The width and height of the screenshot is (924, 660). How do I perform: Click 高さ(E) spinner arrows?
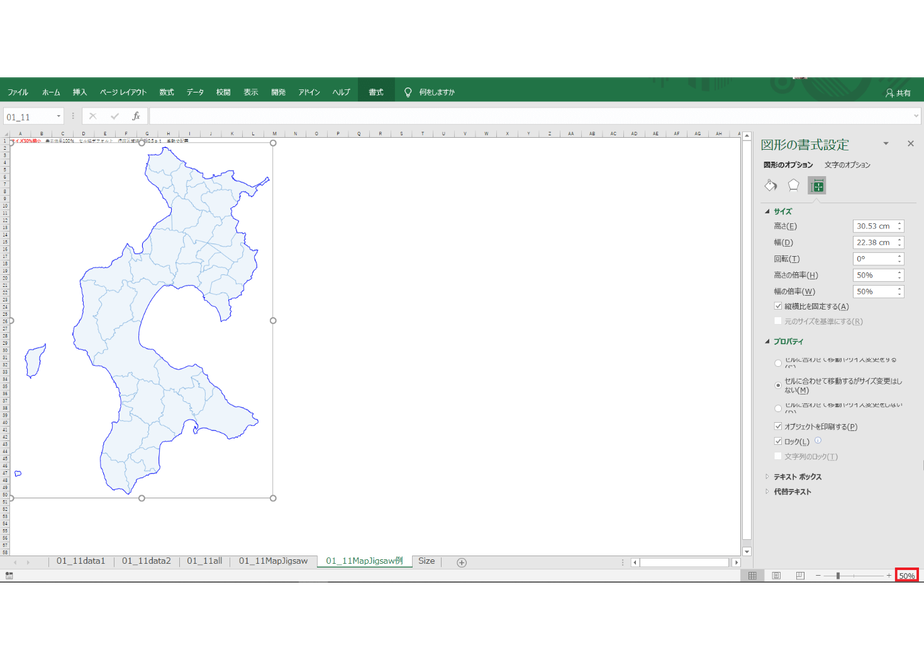pos(900,226)
